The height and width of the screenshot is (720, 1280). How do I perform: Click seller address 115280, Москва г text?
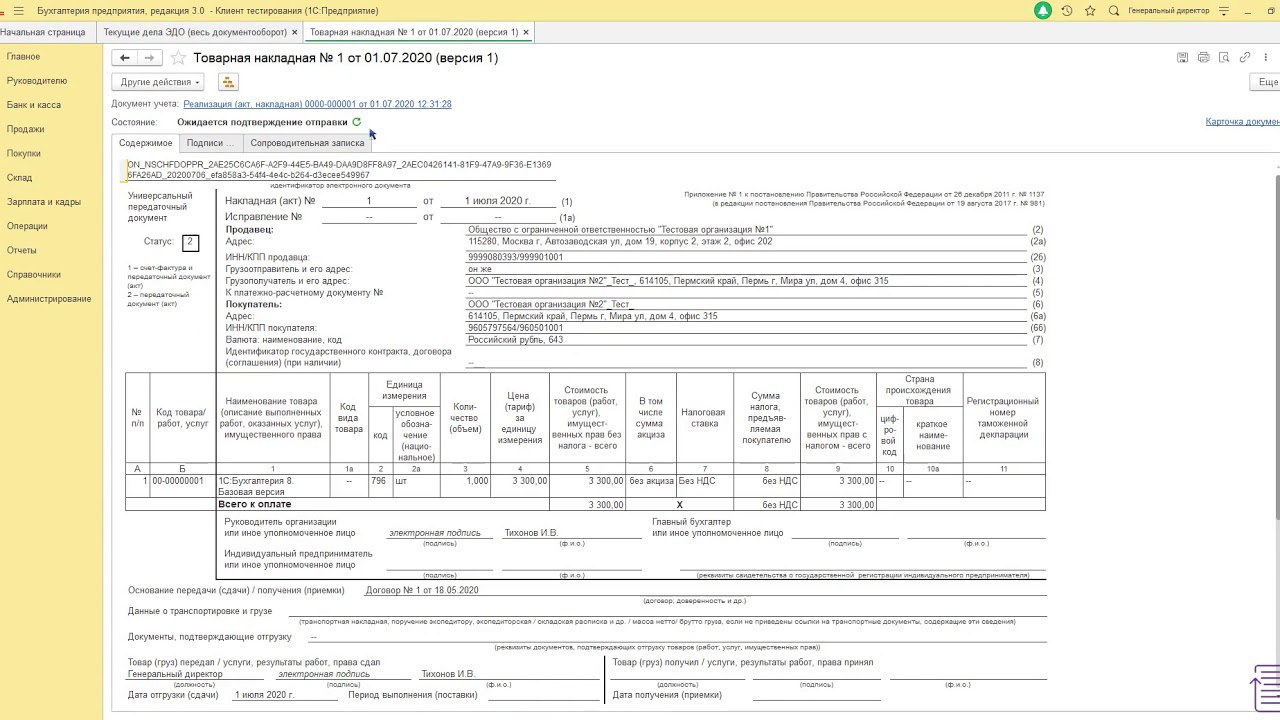tap(620, 241)
